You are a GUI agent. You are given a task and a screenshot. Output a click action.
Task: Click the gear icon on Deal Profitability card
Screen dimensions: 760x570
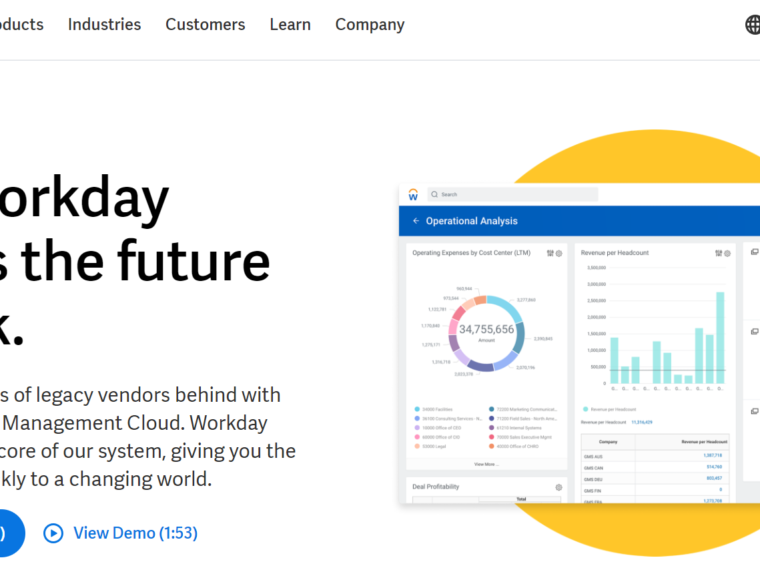(x=558, y=487)
